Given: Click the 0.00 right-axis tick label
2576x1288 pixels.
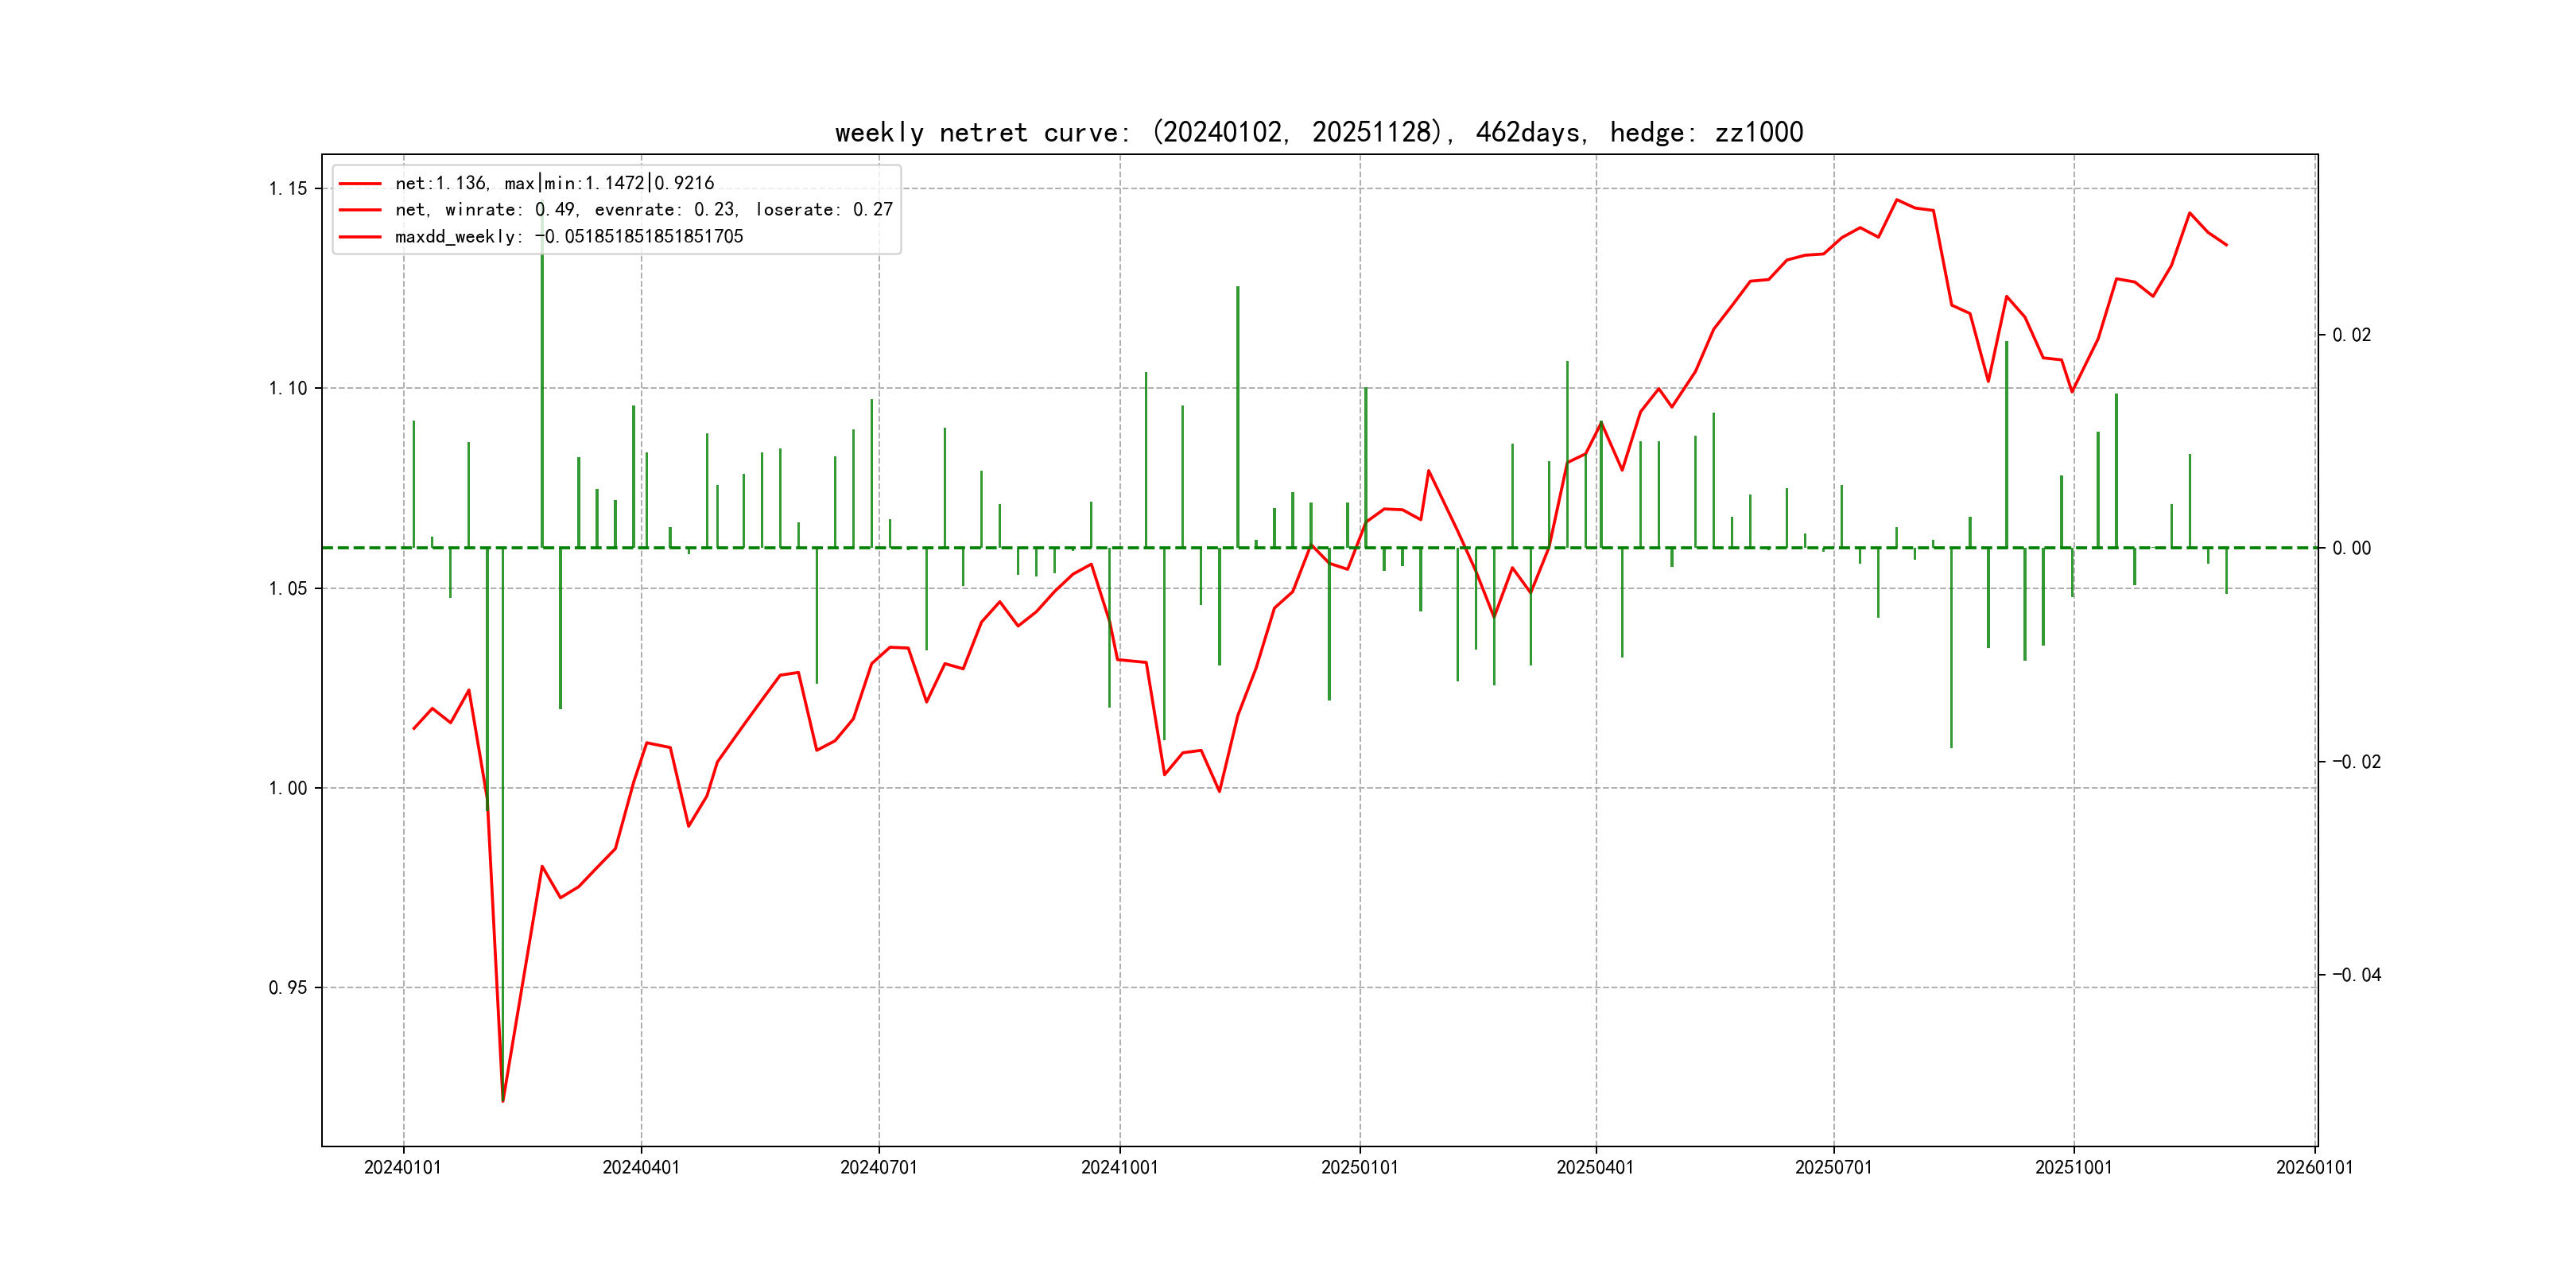Looking at the screenshot, I should click(2351, 548).
